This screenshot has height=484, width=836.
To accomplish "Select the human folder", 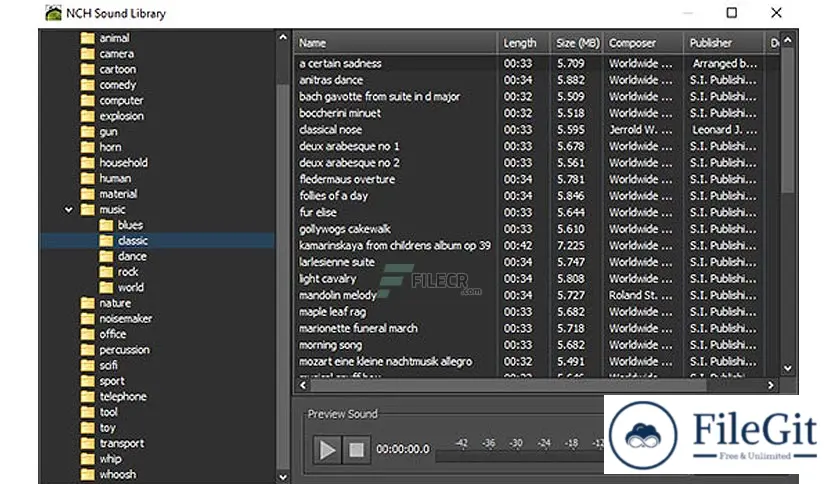I will [106, 178].
